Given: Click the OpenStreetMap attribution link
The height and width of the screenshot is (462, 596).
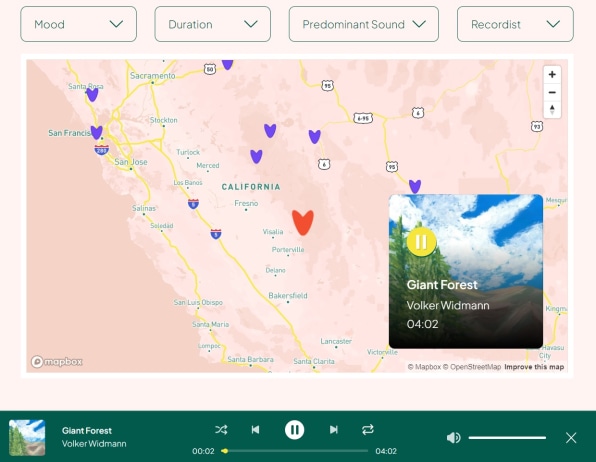Looking at the screenshot, I should 472,367.
